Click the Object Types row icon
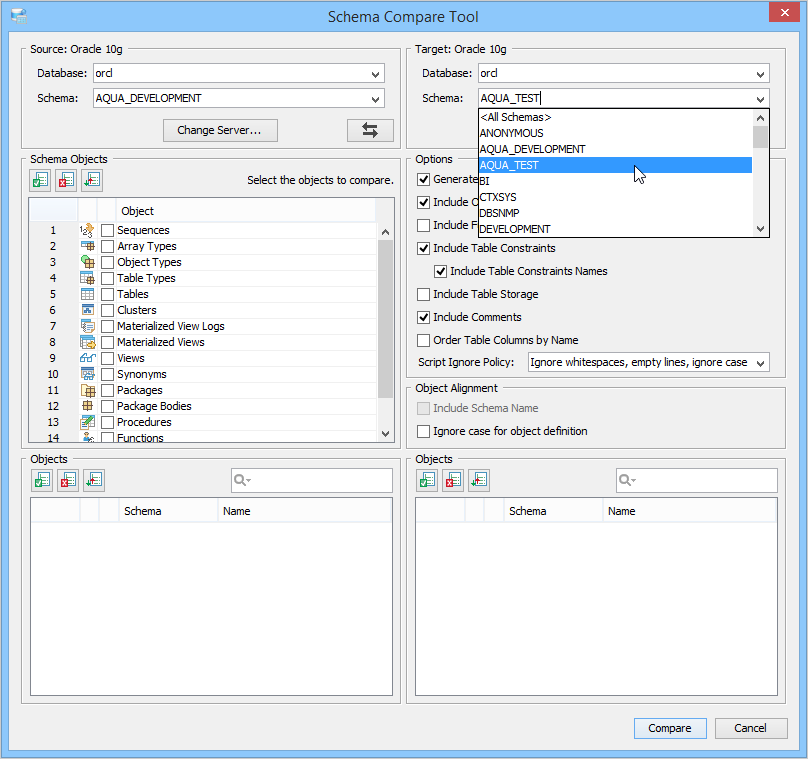This screenshot has height=759, width=808. tap(88, 262)
